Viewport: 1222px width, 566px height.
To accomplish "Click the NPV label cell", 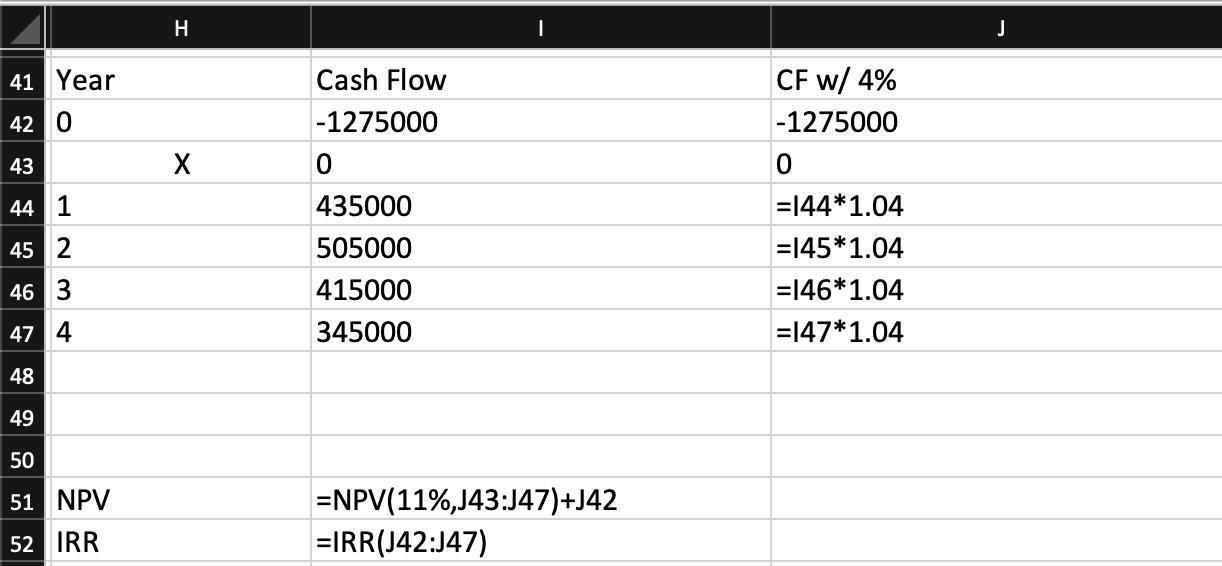I will pos(180,500).
